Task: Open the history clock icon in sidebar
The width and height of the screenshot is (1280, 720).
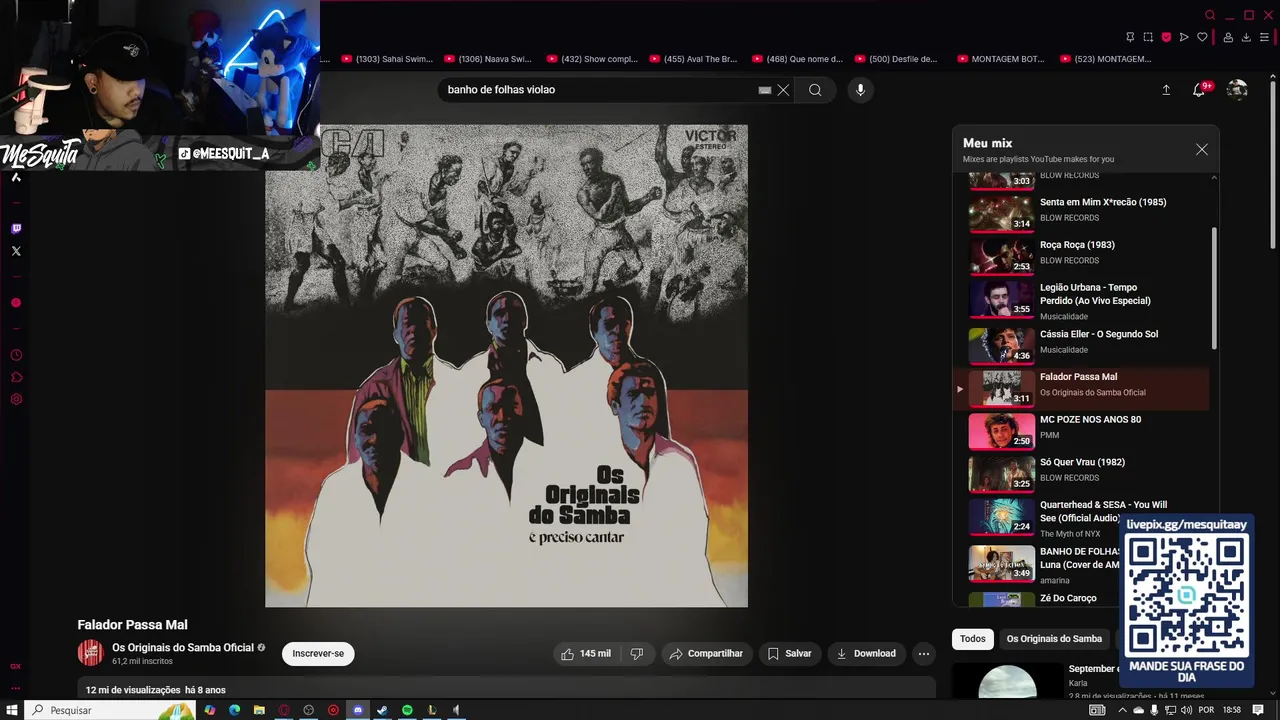Action: (x=16, y=355)
